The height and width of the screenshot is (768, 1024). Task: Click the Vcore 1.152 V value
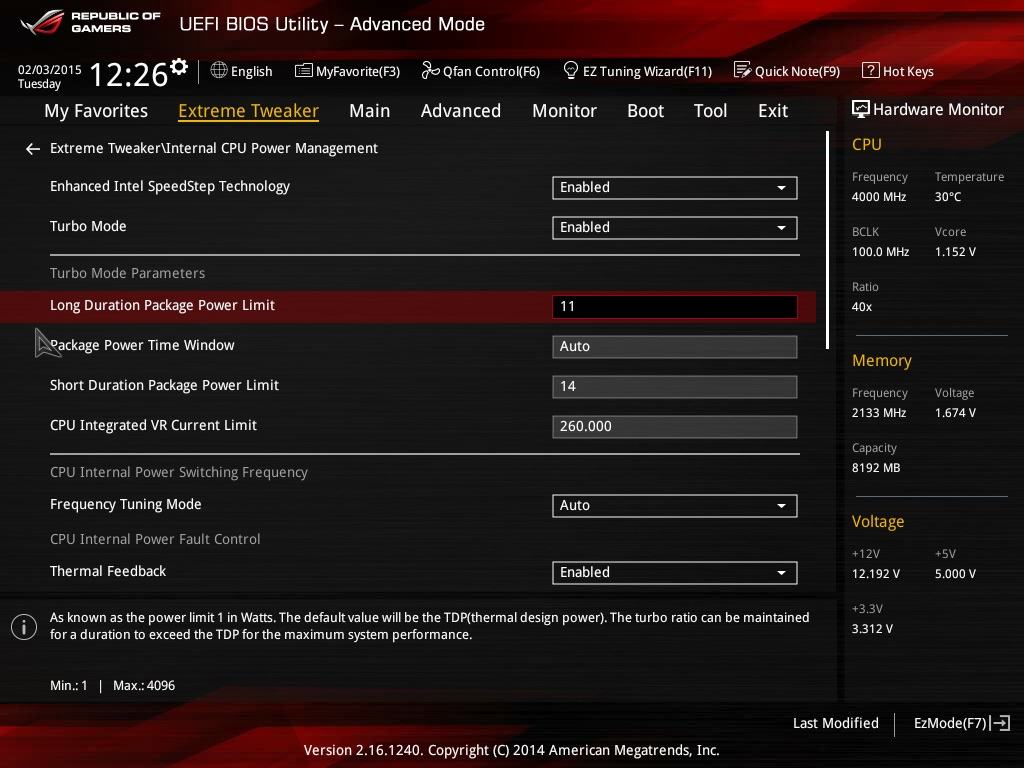point(955,251)
